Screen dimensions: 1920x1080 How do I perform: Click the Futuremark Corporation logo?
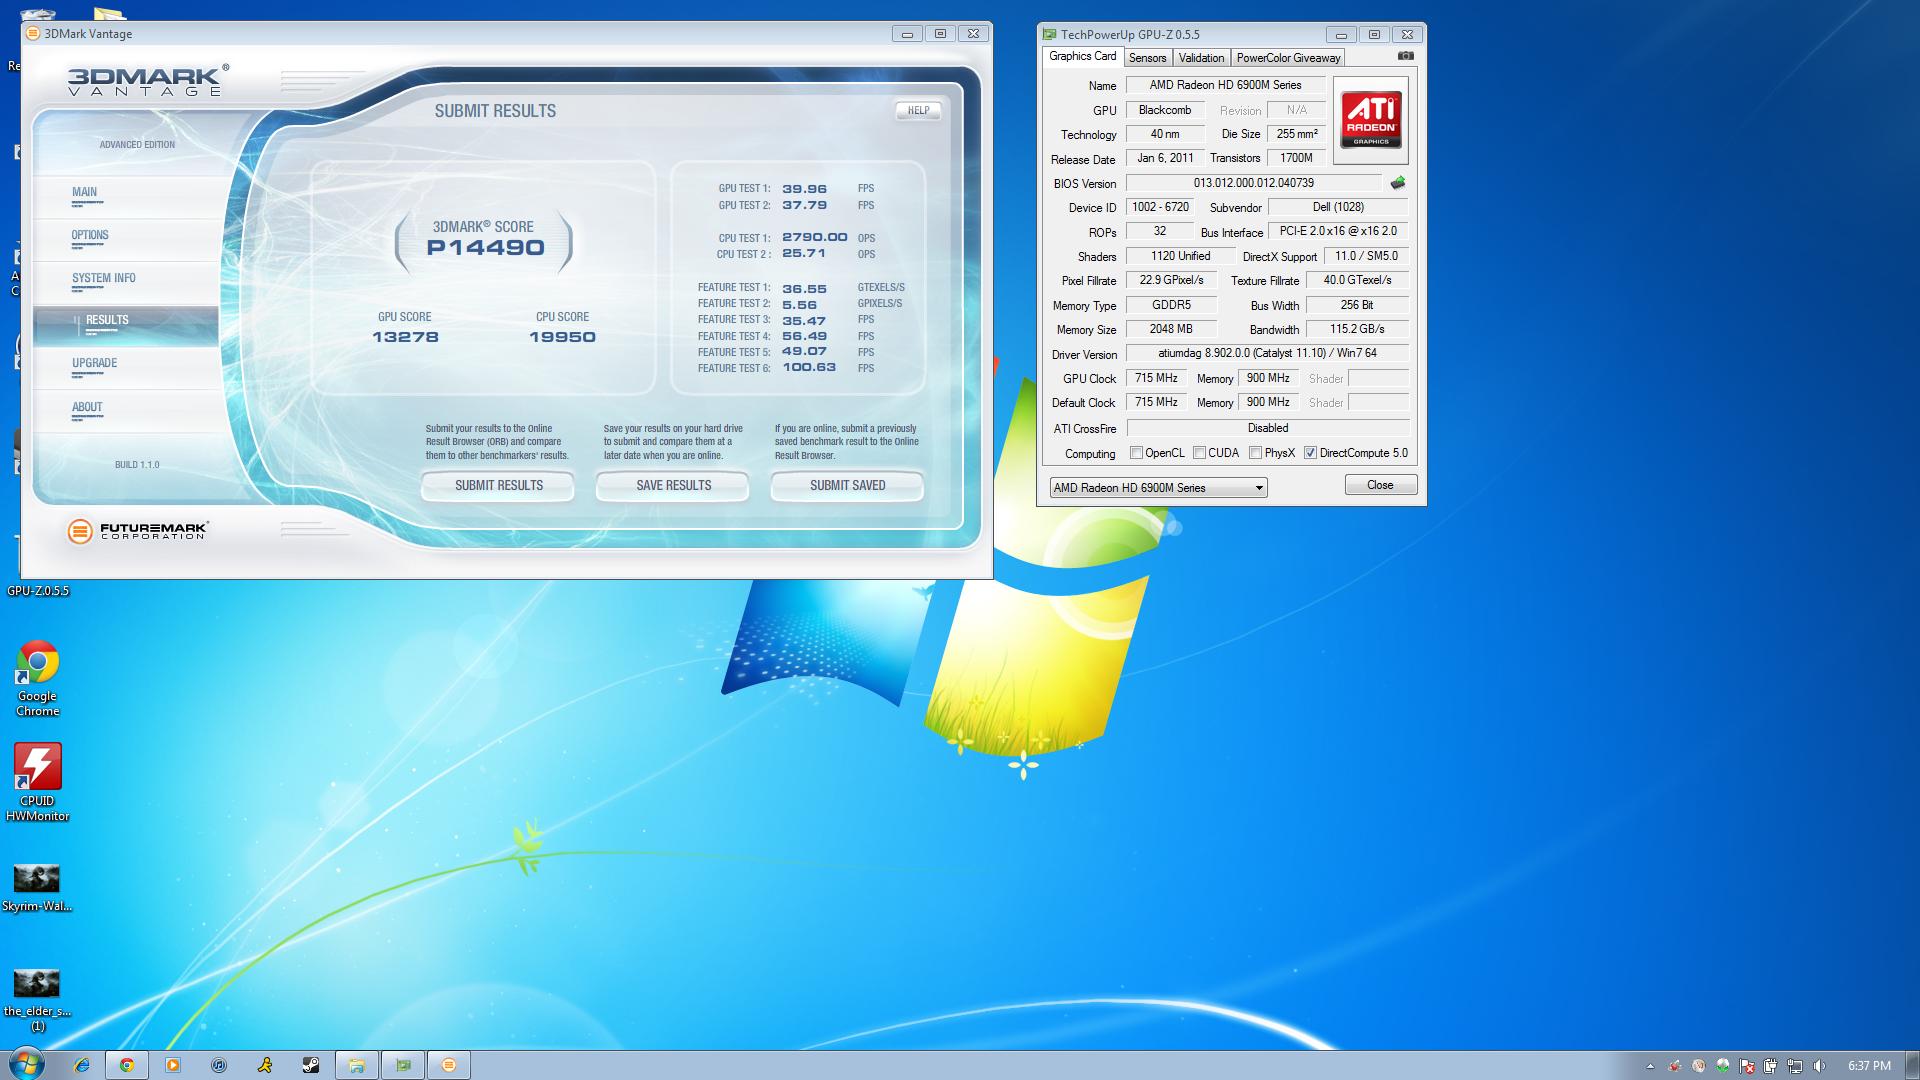[x=138, y=531]
